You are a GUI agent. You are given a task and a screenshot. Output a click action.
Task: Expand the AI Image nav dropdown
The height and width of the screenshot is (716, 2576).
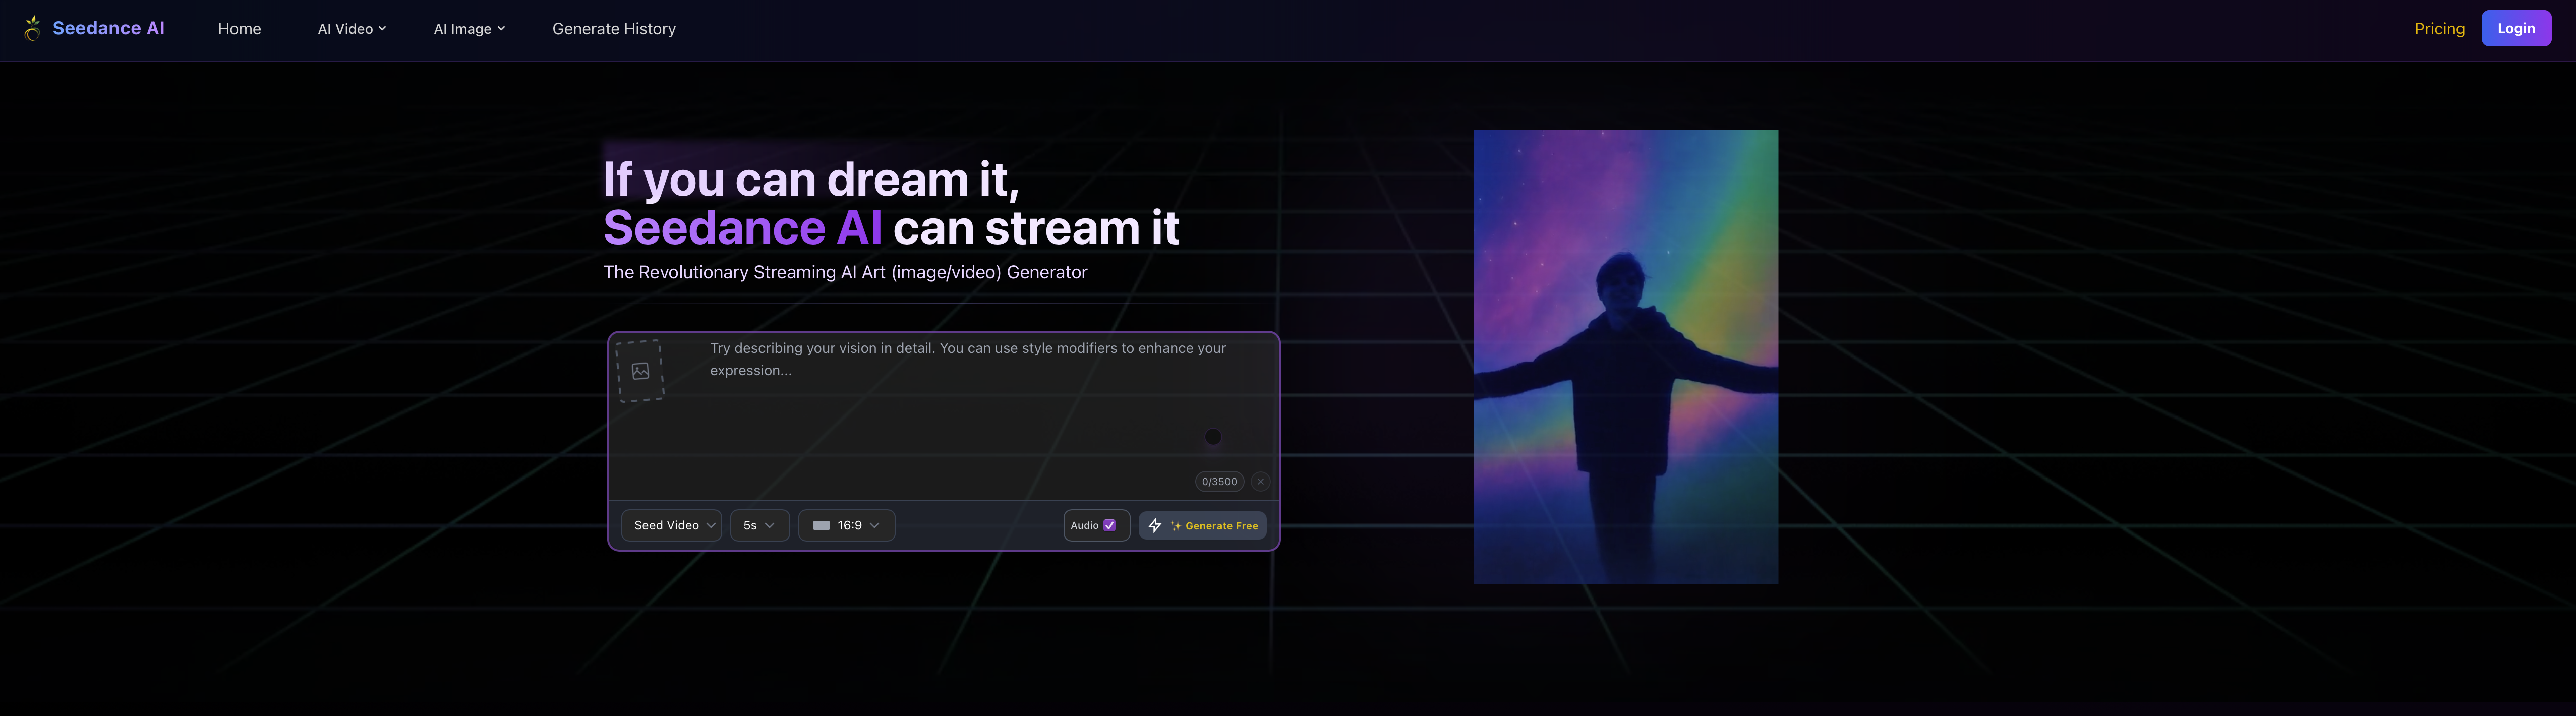tap(469, 29)
